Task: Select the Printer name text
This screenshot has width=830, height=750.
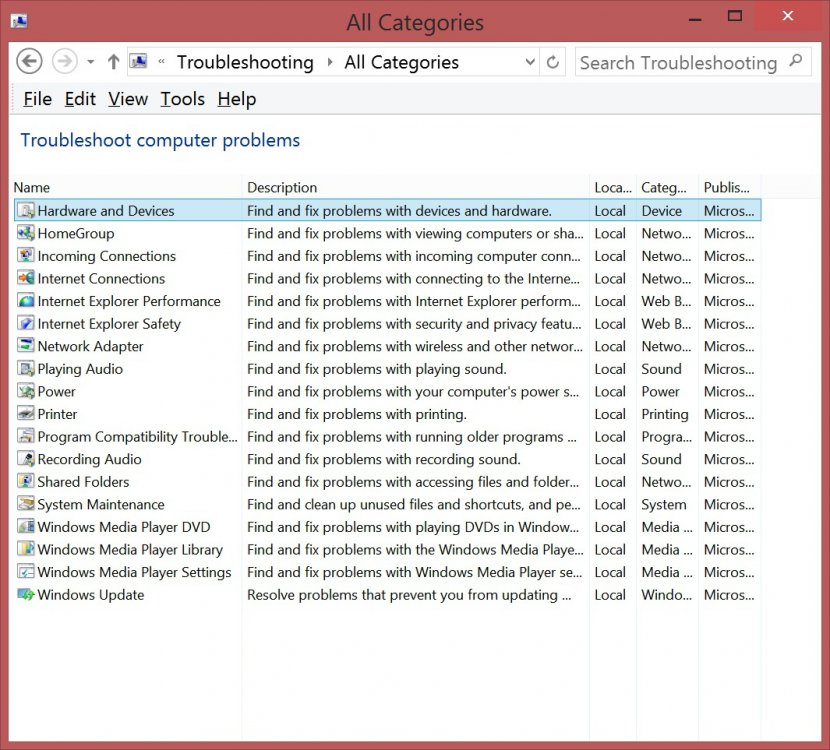Action: coord(57,414)
